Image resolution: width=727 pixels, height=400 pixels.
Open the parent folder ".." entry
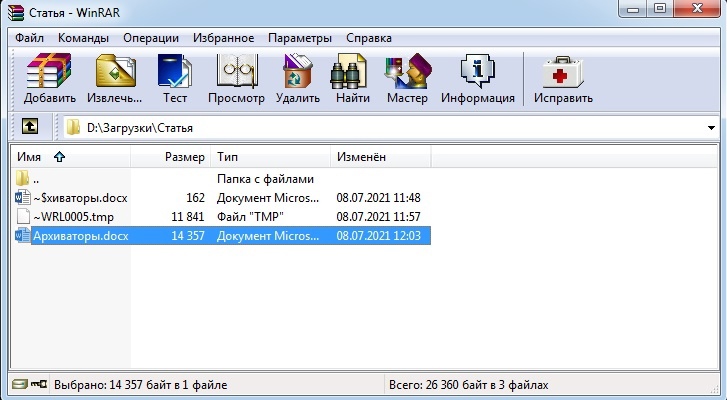pos(38,179)
